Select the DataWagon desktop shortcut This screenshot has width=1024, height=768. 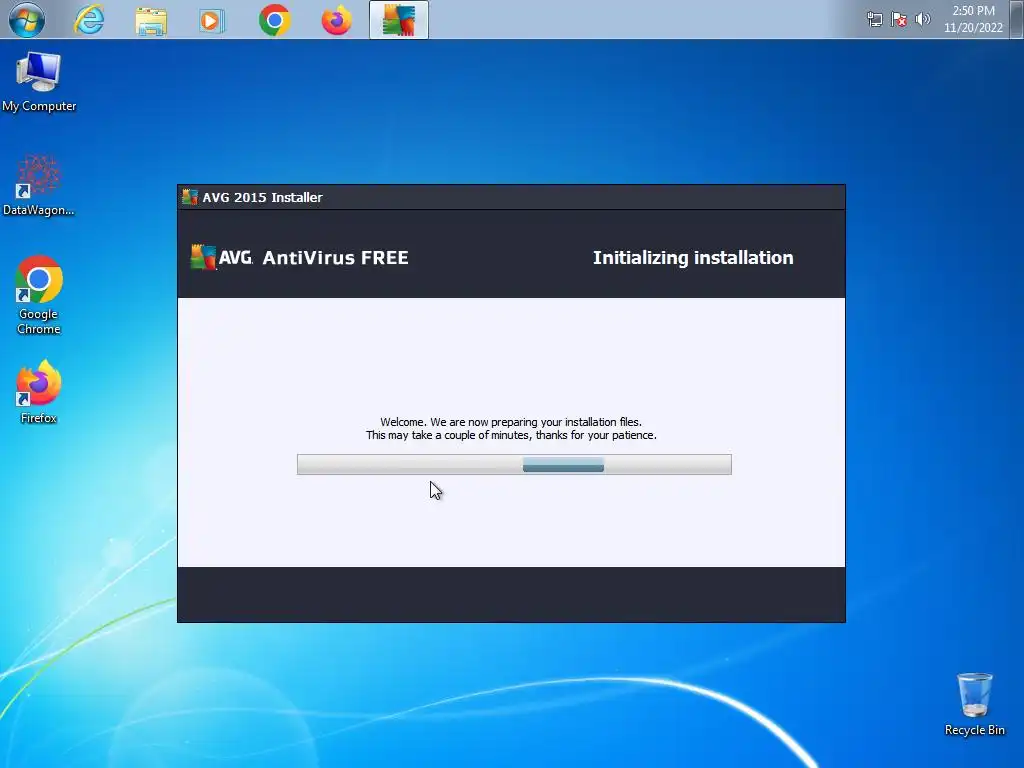(38, 185)
